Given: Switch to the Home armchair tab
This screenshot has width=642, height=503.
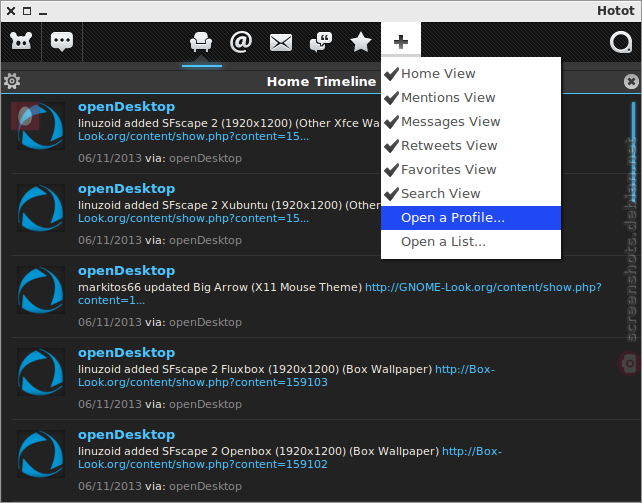Looking at the screenshot, I should click(201, 42).
